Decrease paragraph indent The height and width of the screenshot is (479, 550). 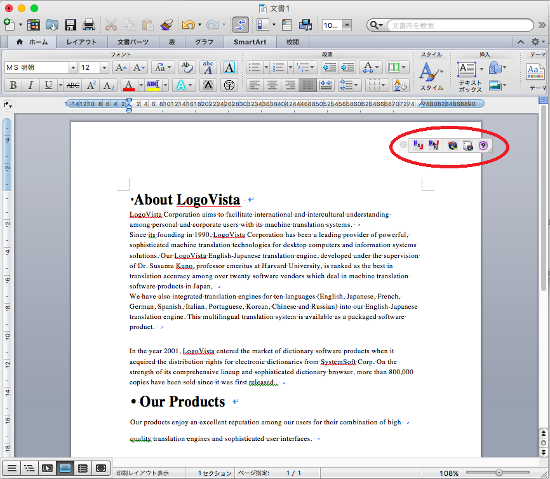coord(330,67)
